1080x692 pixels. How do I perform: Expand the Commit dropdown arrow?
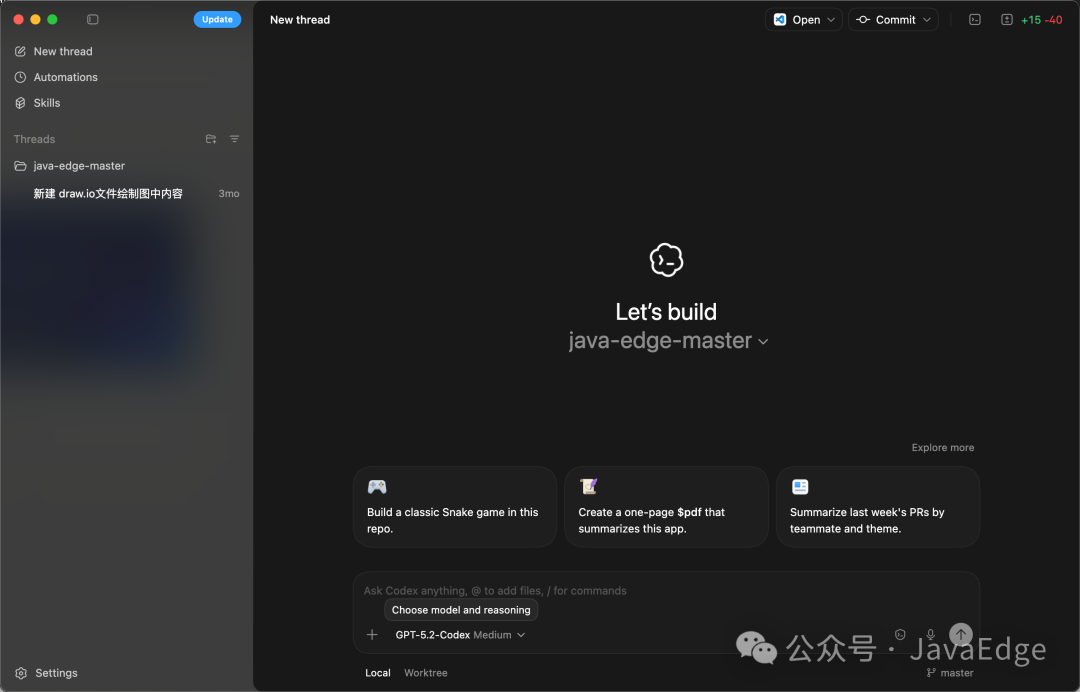927,20
